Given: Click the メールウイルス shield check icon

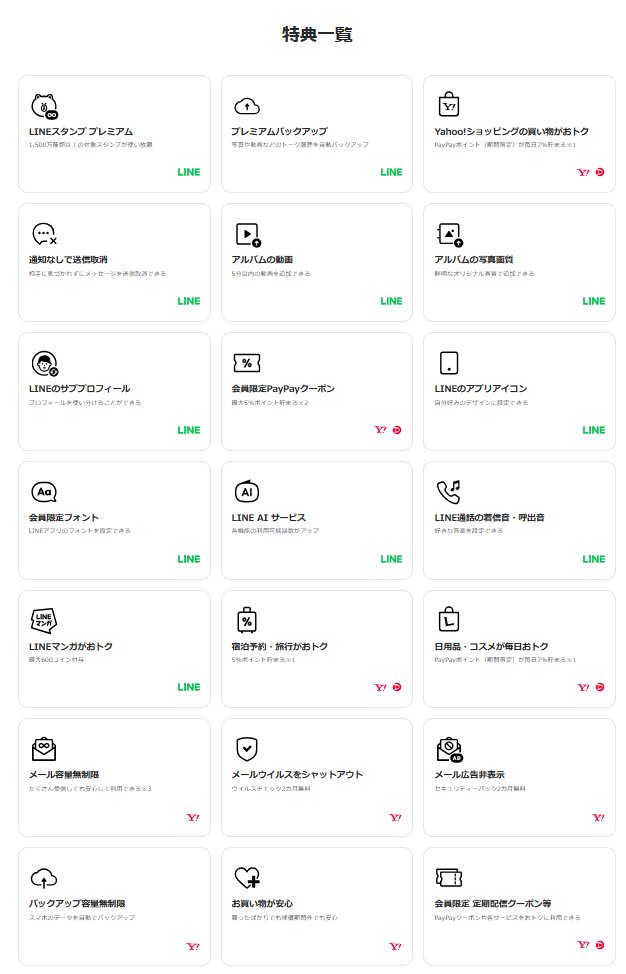Looking at the screenshot, I should (247, 749).
